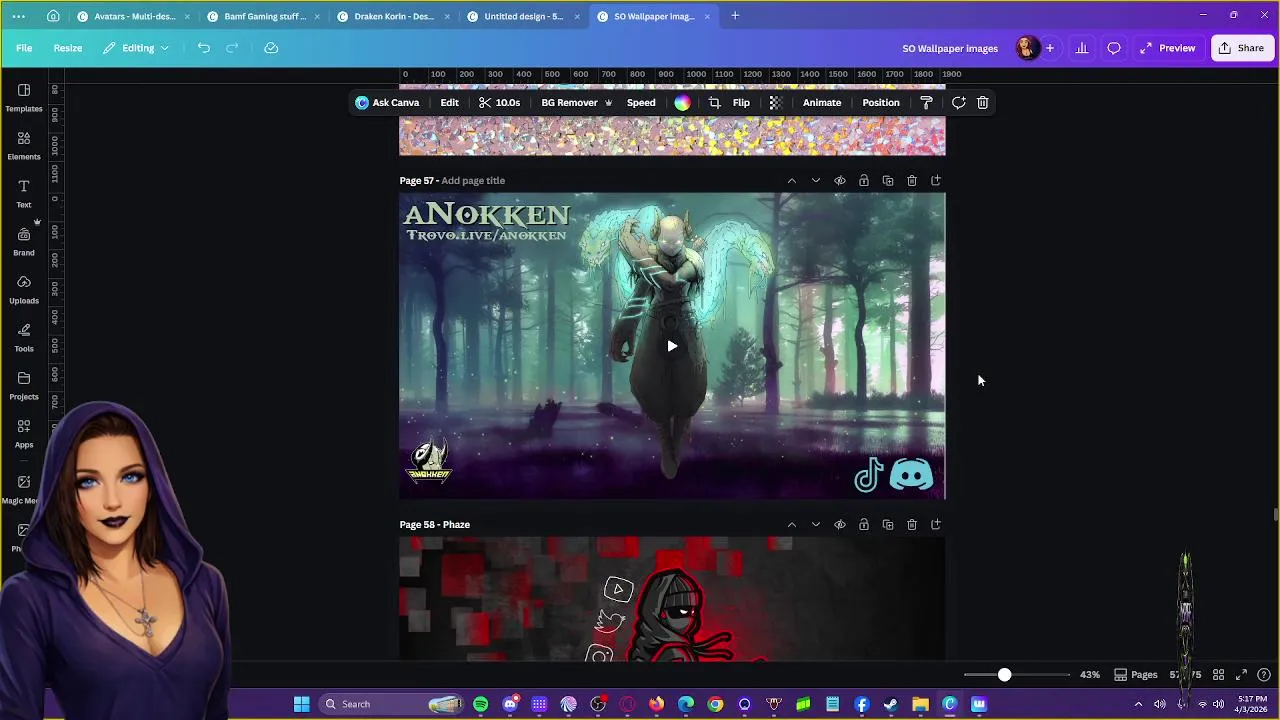Open the File menu
This screenshot has height=720, width=1280.
point(24,48)
